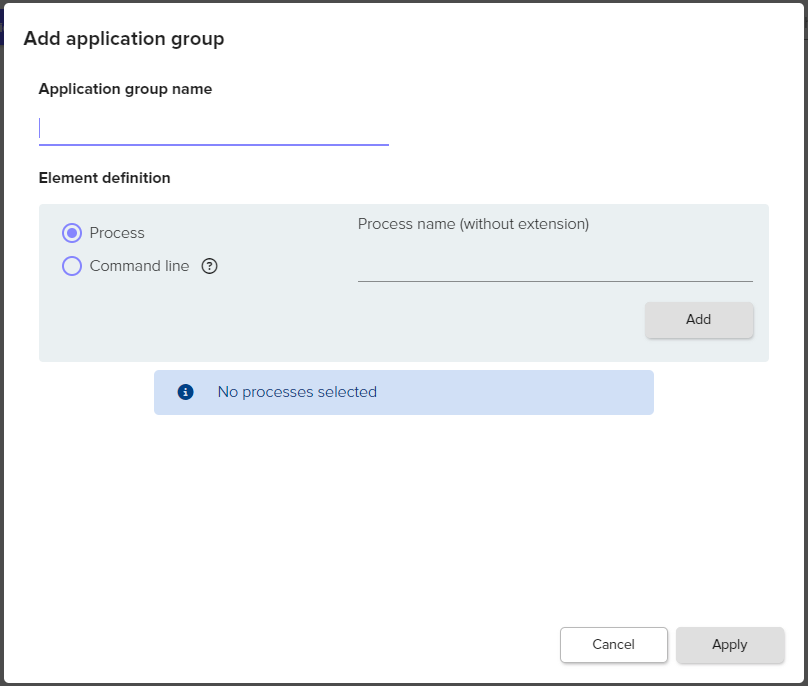
Task: Focus the Application group name input field
Action: [213, 128]
